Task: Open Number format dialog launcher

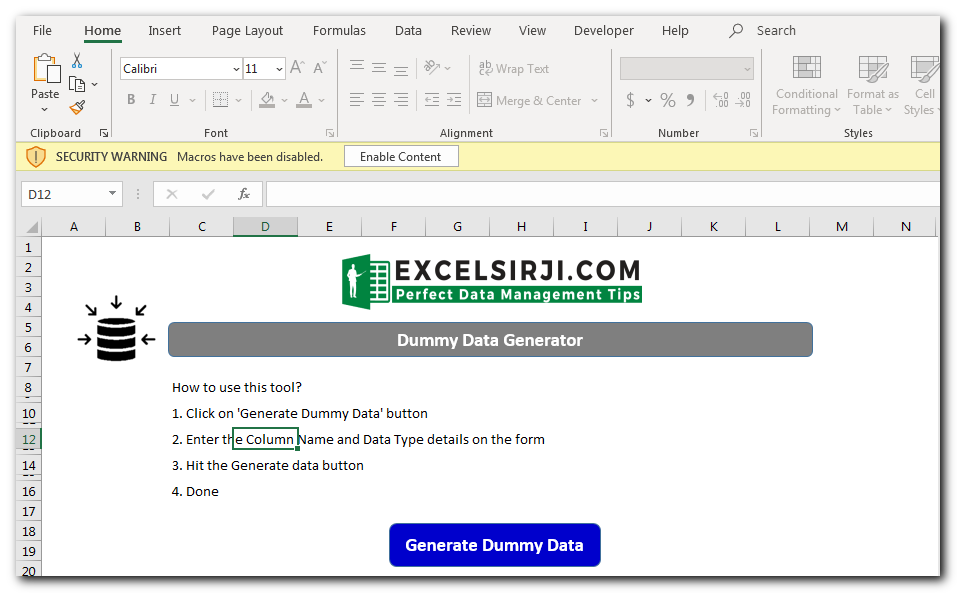Action: tap(754, 132)
